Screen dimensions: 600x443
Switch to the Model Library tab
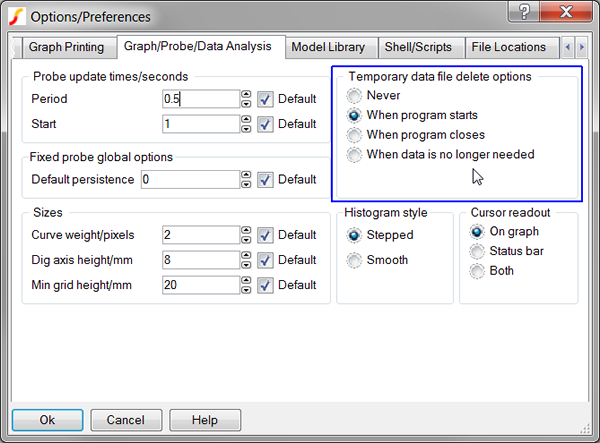pos(328,47)
